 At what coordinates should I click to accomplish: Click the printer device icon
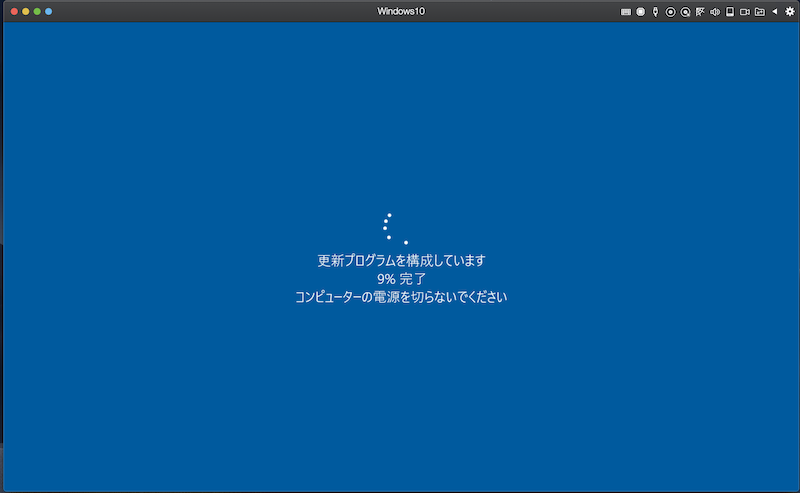[x=730, y=11]
